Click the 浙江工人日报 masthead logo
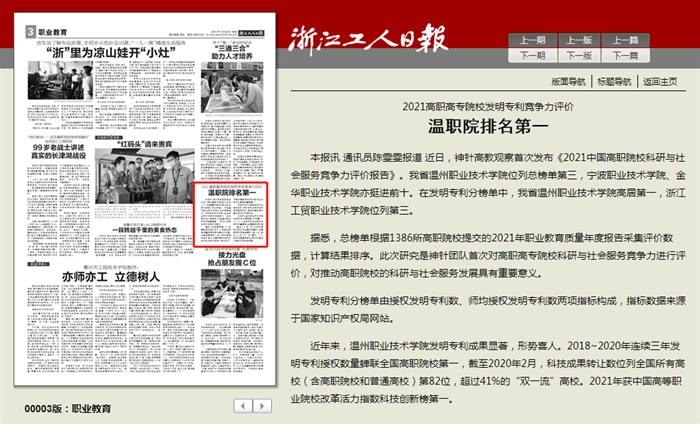This screenshot has width=700, height=424. click(x=367, y=39)
